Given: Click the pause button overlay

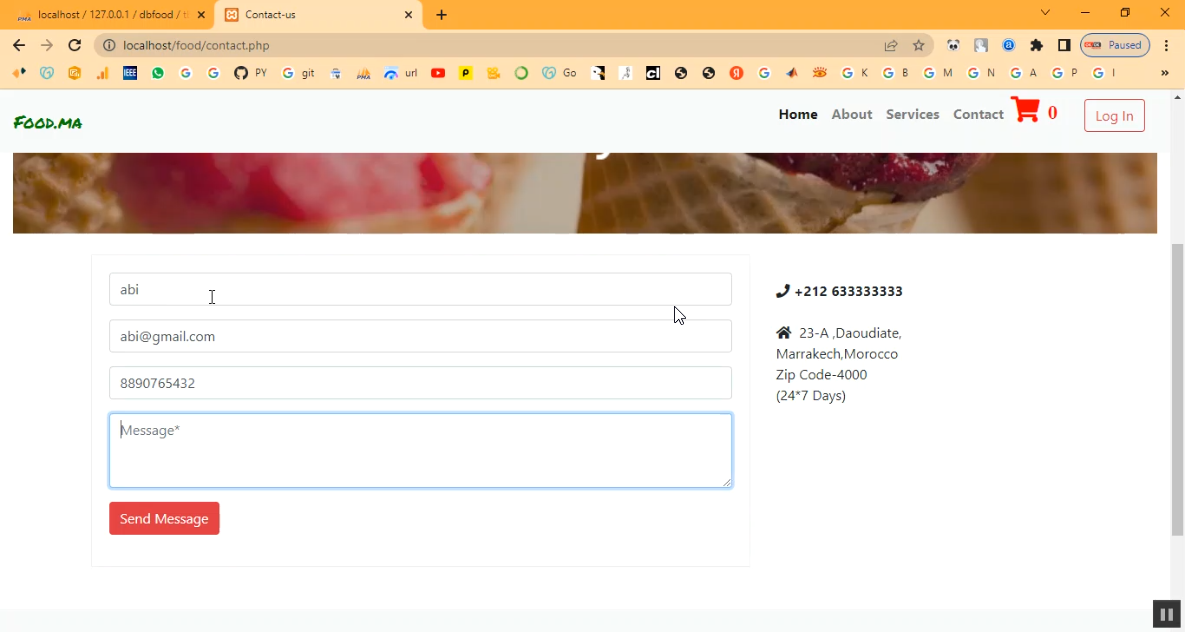Looking at the screenshot, I should [x=1166, y=614].
